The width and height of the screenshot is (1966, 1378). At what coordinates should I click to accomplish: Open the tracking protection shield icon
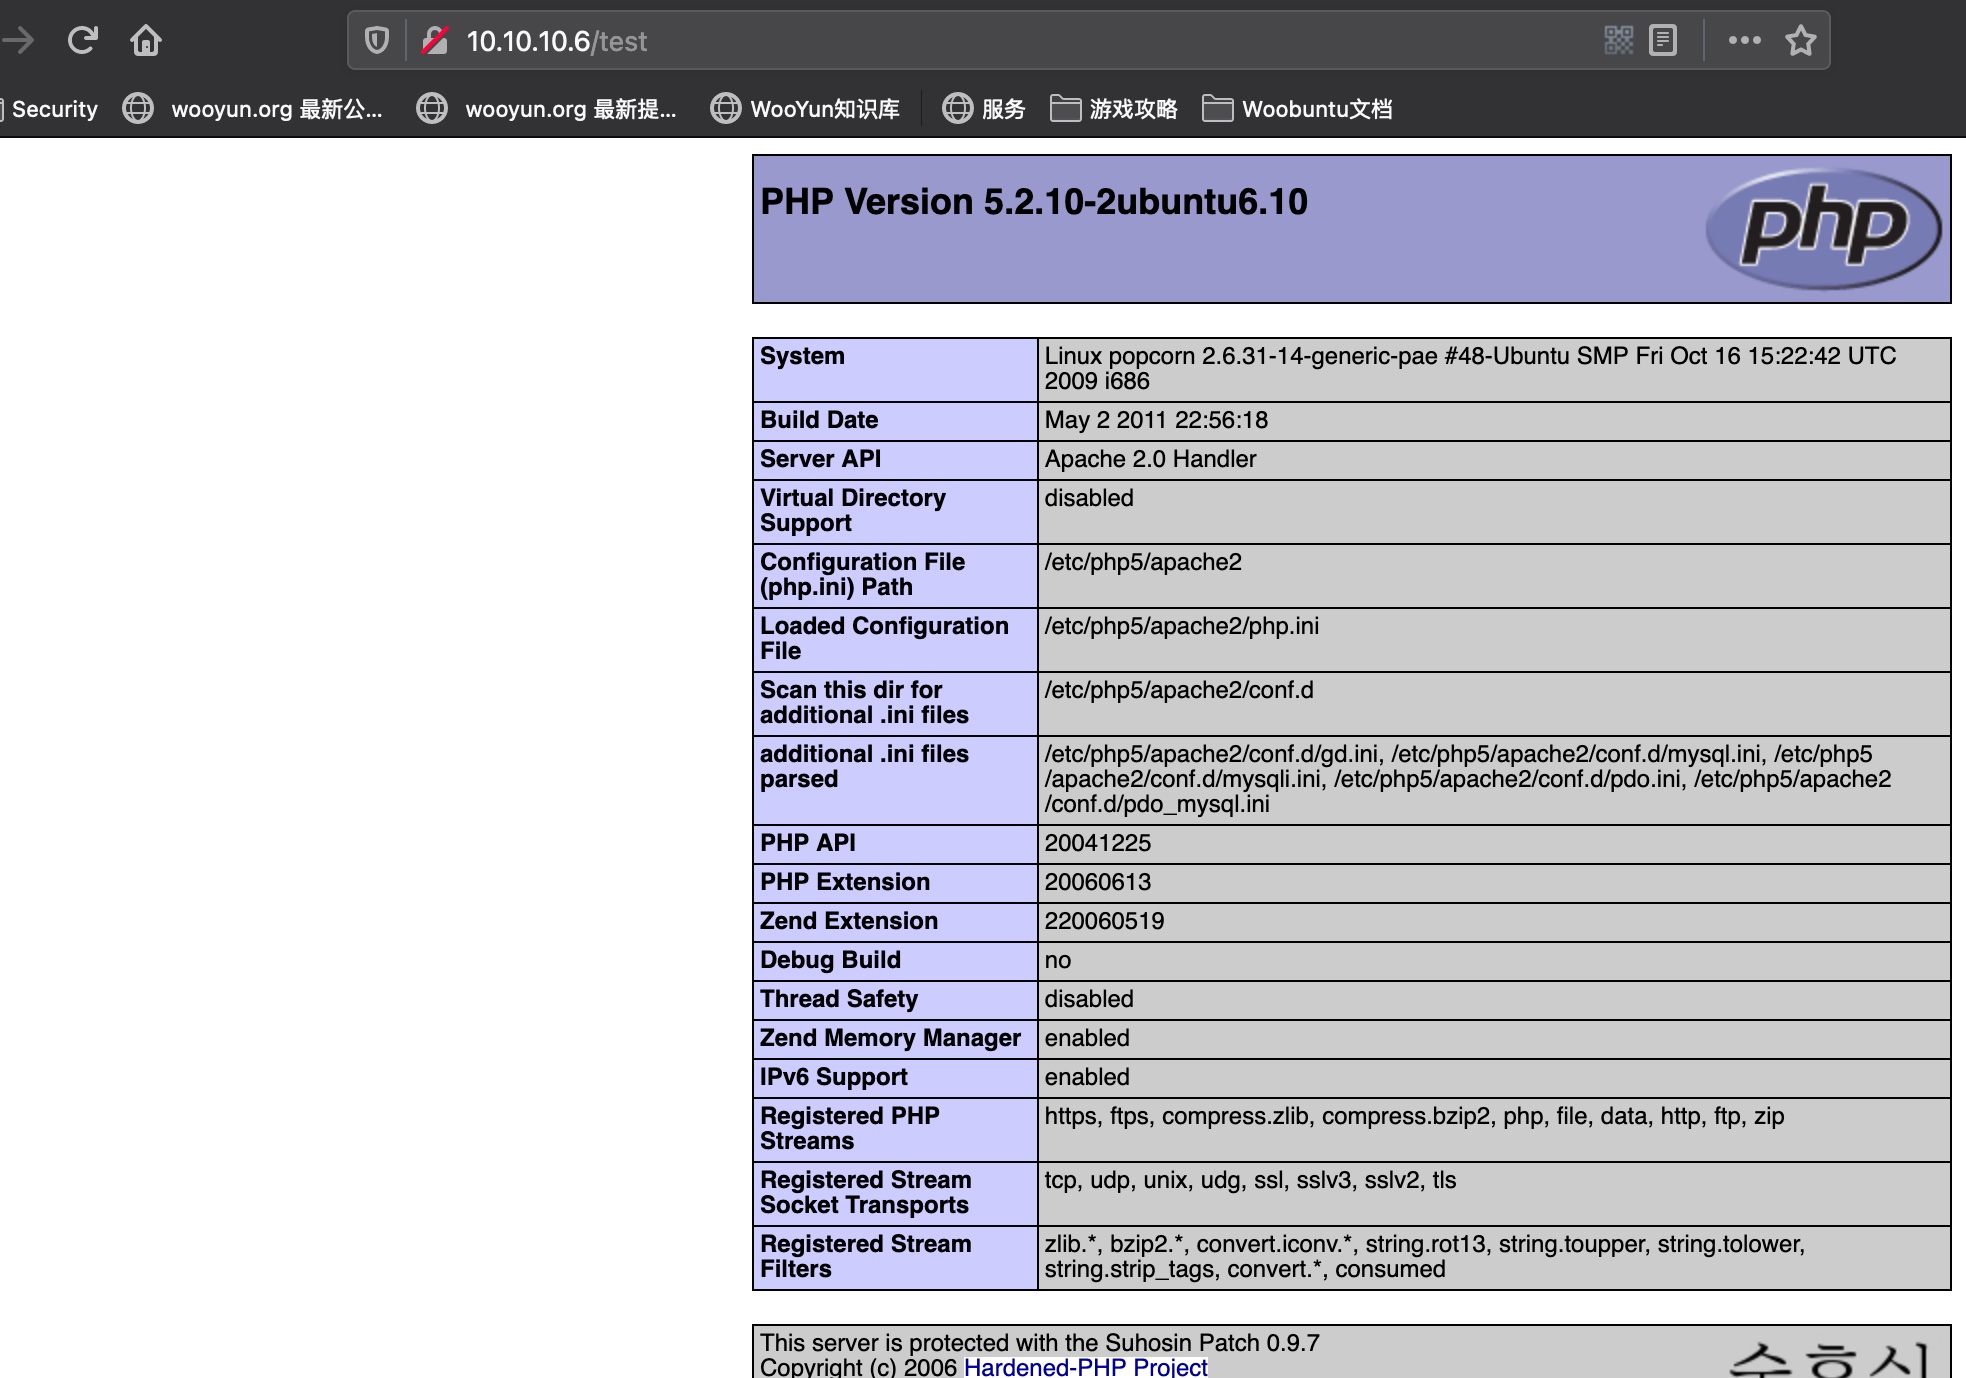pos(377,41)
